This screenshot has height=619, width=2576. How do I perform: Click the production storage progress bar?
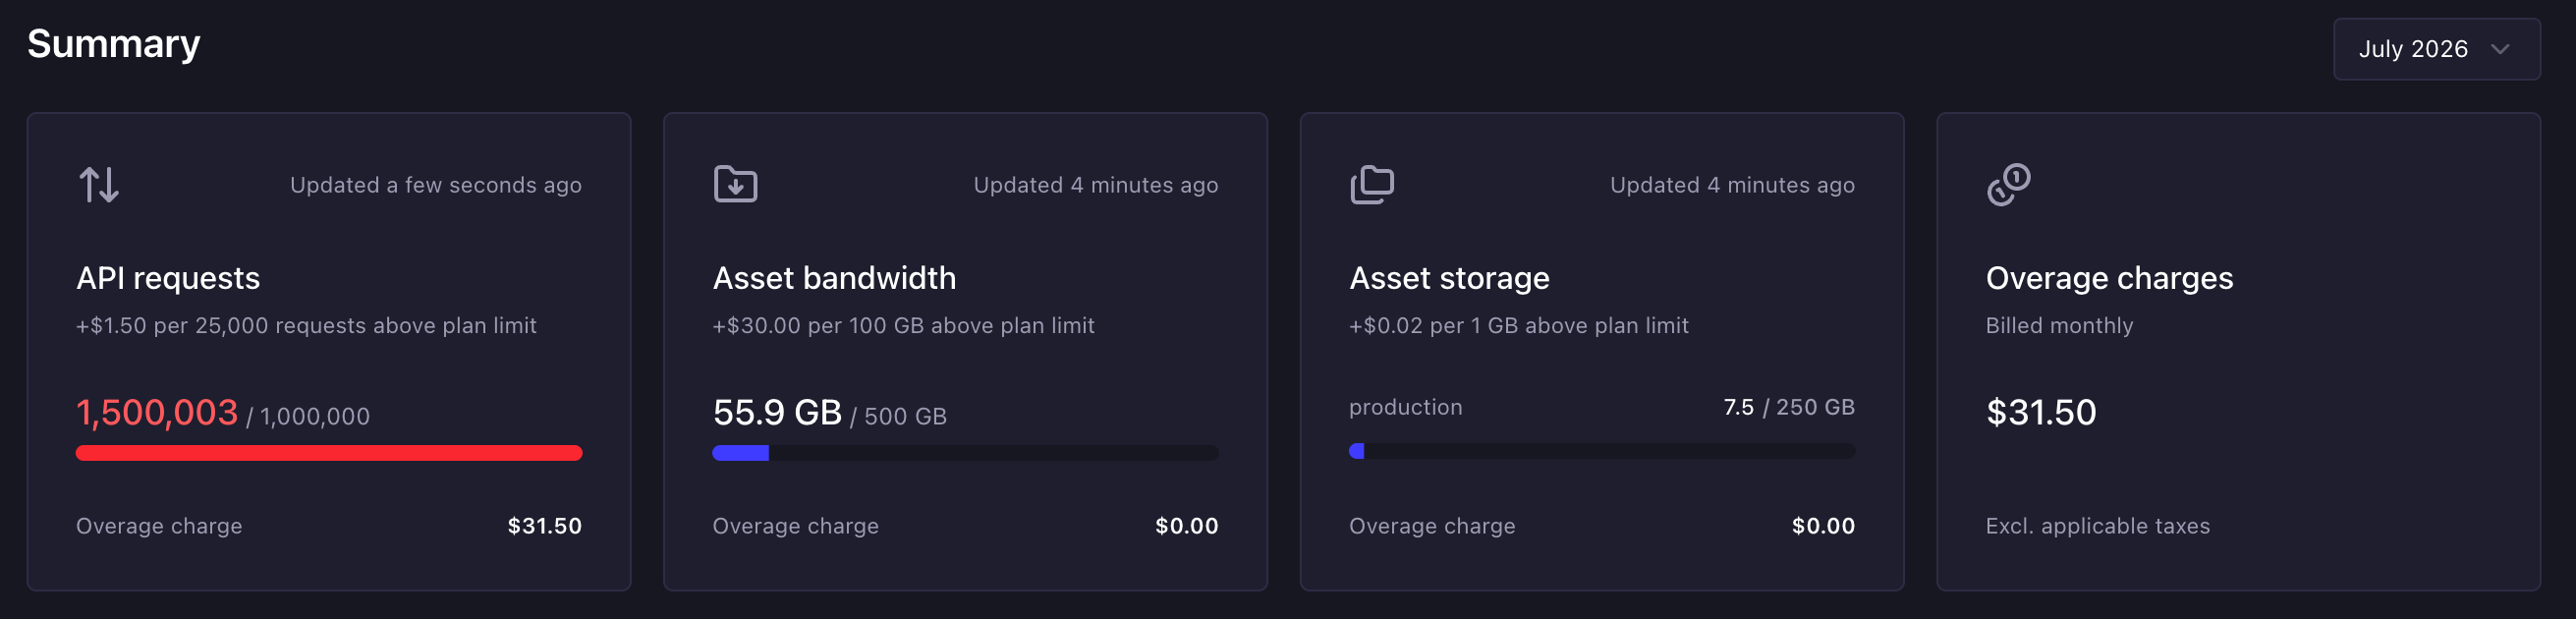pos(1601,451)
